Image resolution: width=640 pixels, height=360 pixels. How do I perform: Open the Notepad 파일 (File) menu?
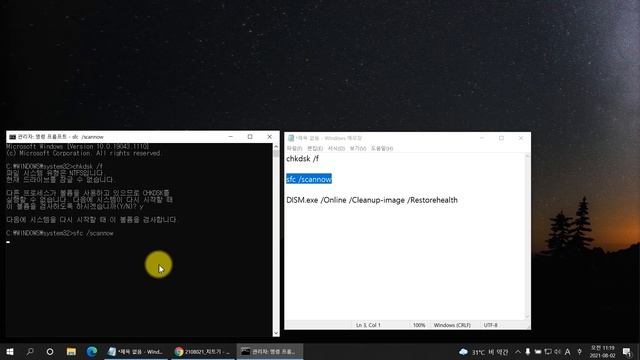tap(294, 149)
